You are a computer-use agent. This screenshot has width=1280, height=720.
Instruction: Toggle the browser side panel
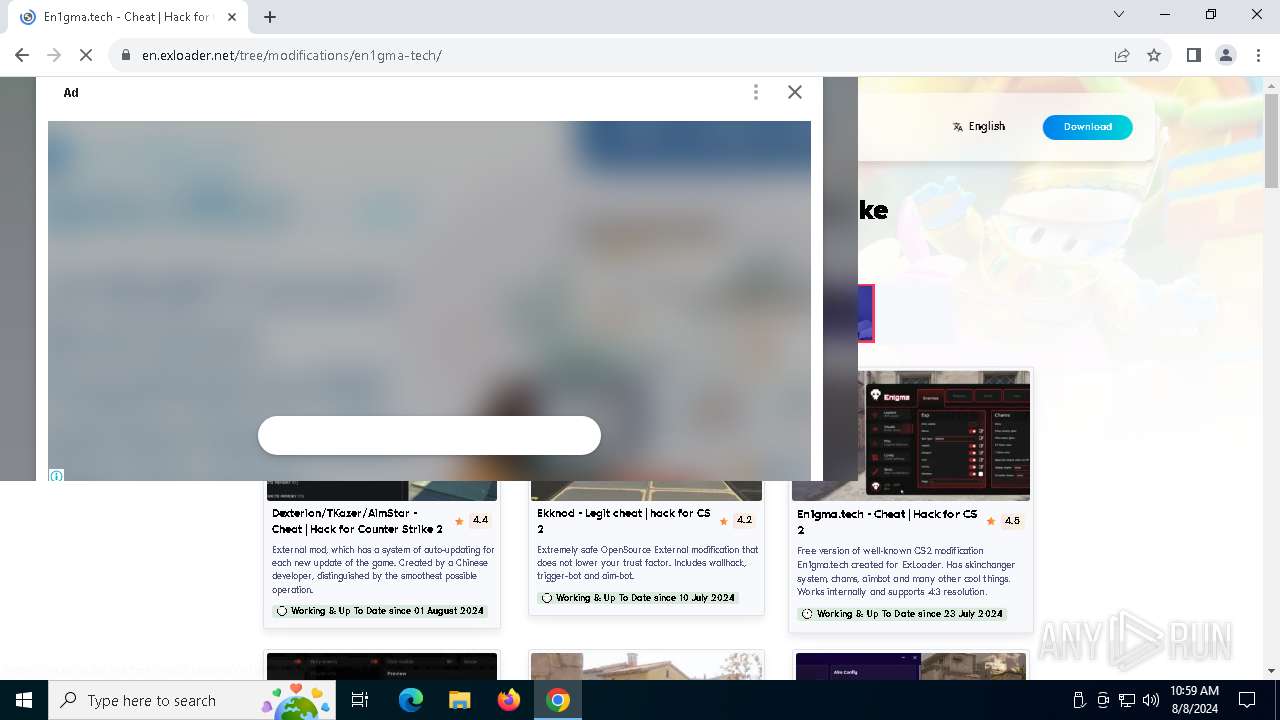[x=1193, y=55]
